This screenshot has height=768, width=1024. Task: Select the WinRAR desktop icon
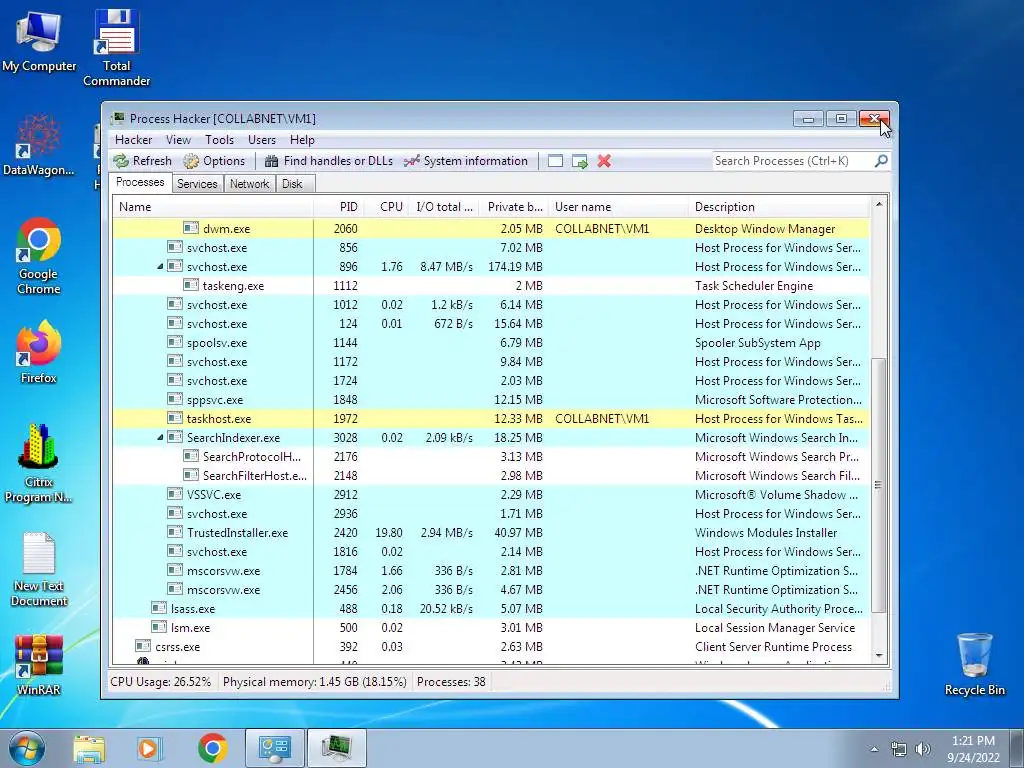click(x=39, y=665)
